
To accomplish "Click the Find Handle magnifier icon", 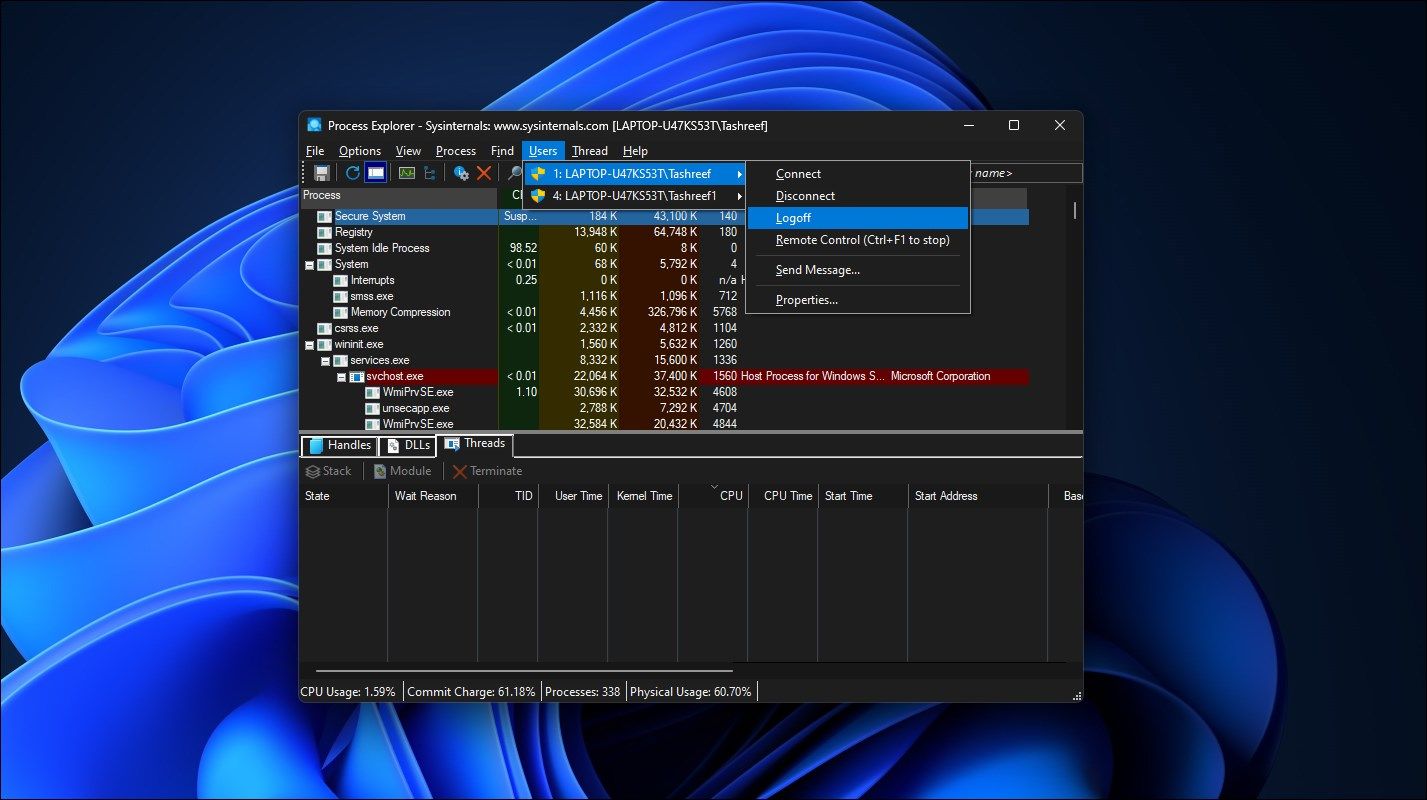I will [514, 172].
